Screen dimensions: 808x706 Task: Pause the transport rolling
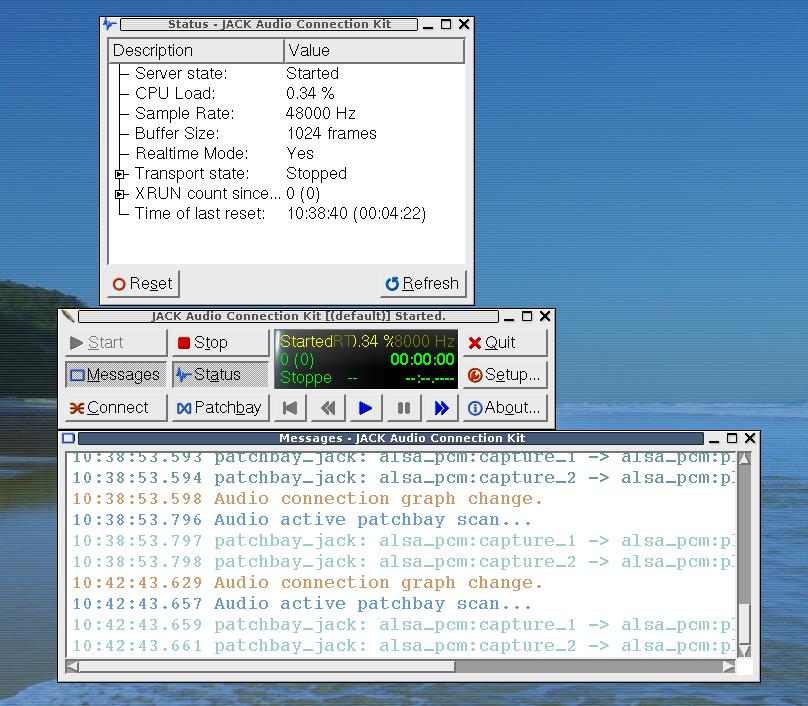pyautogui.click(x=403, y=408)
